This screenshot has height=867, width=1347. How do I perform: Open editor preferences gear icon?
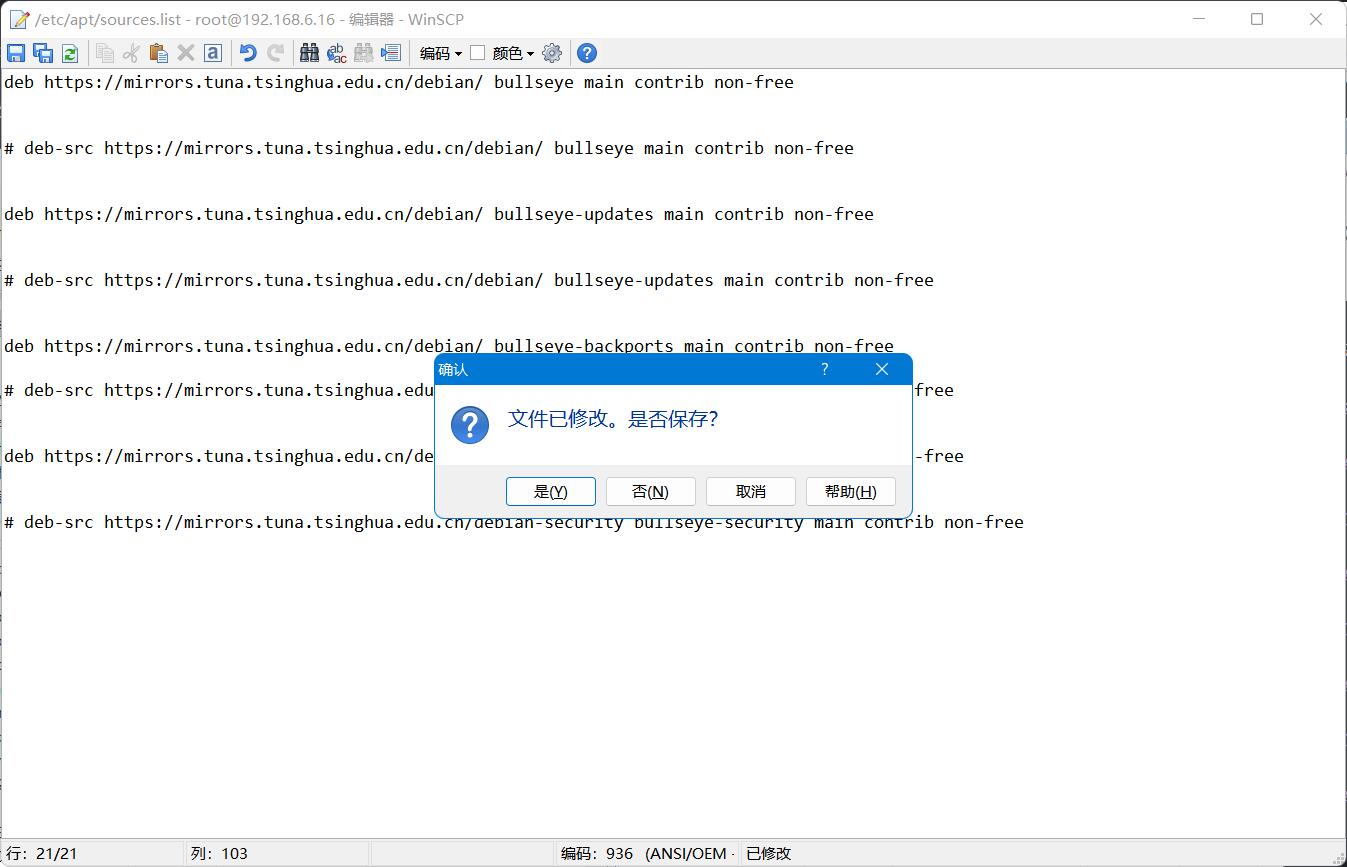click(552, 53)
